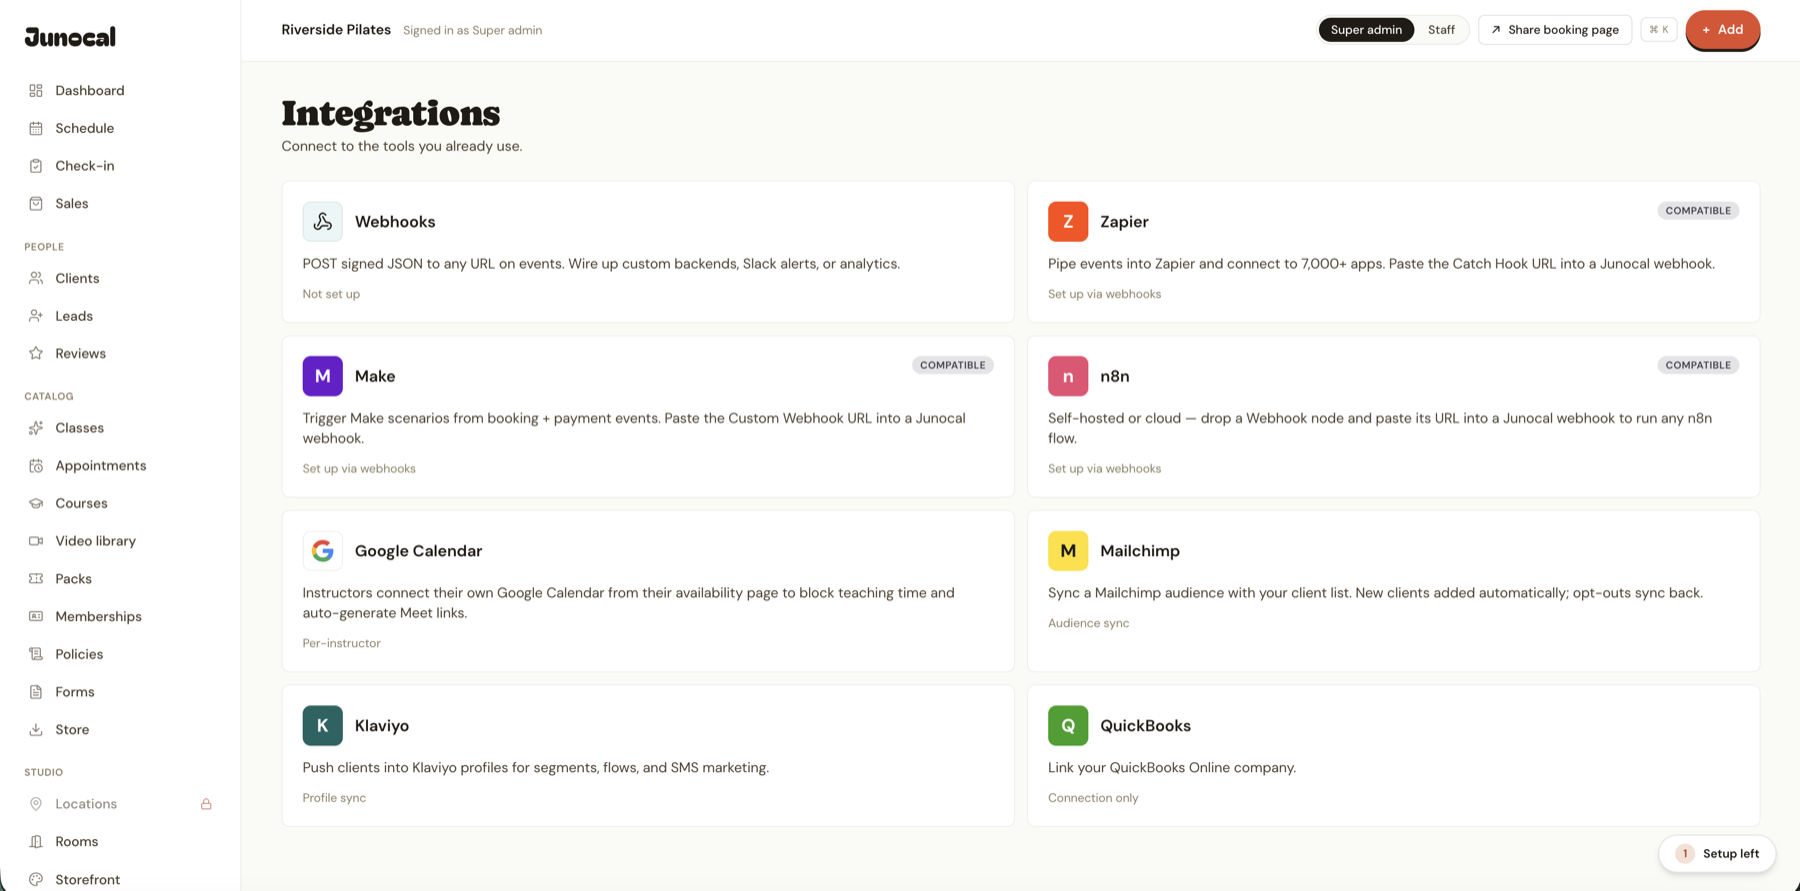Click the Clients people icon

click(x=36, y=278)
